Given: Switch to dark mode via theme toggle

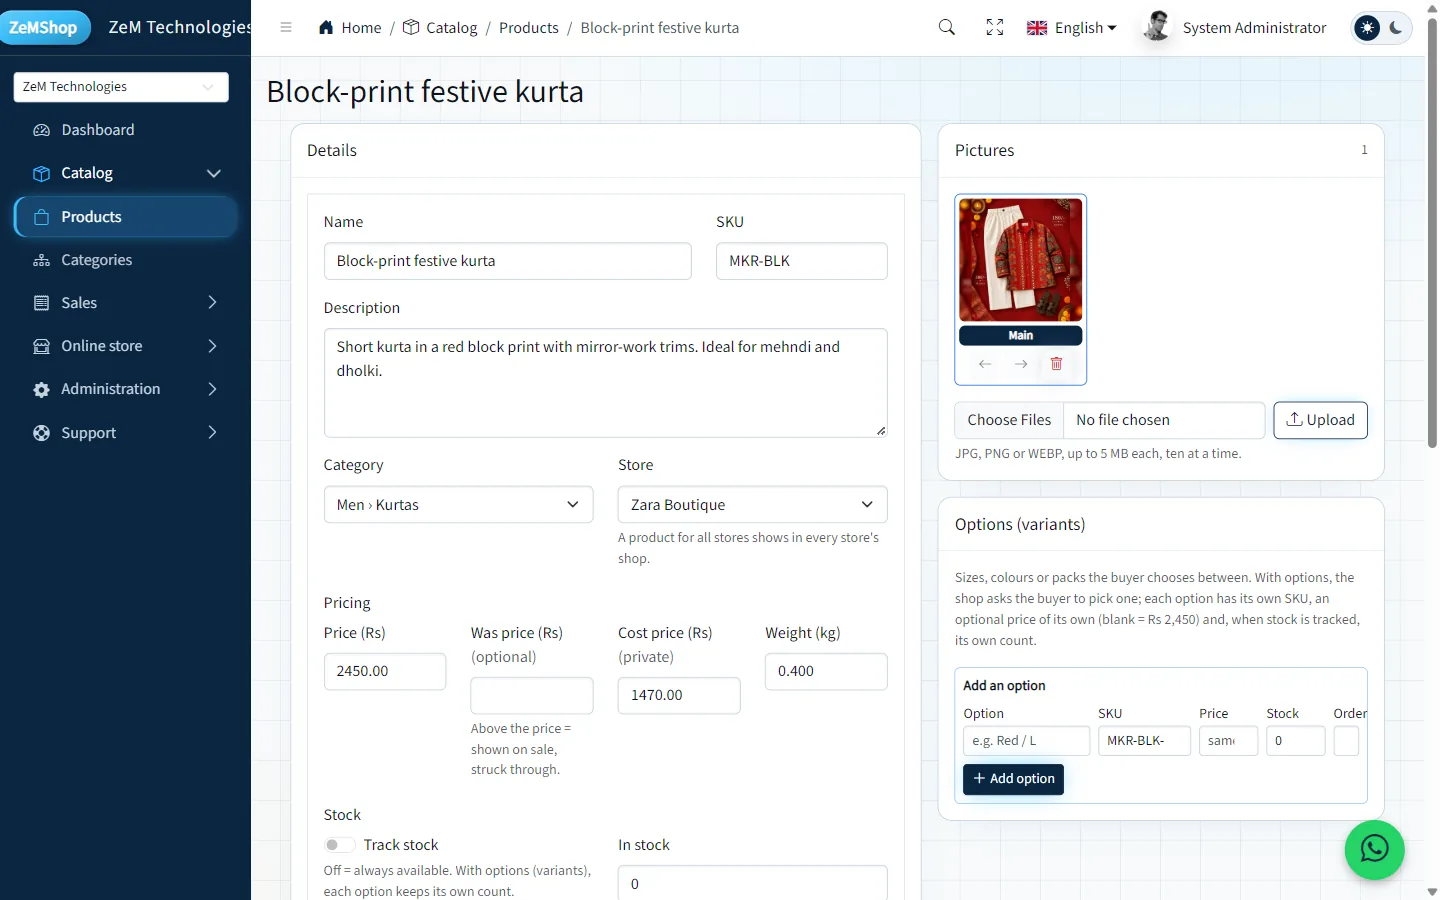Looking at the screenshot, I should pyautogui.click(x=1396, y=28).
